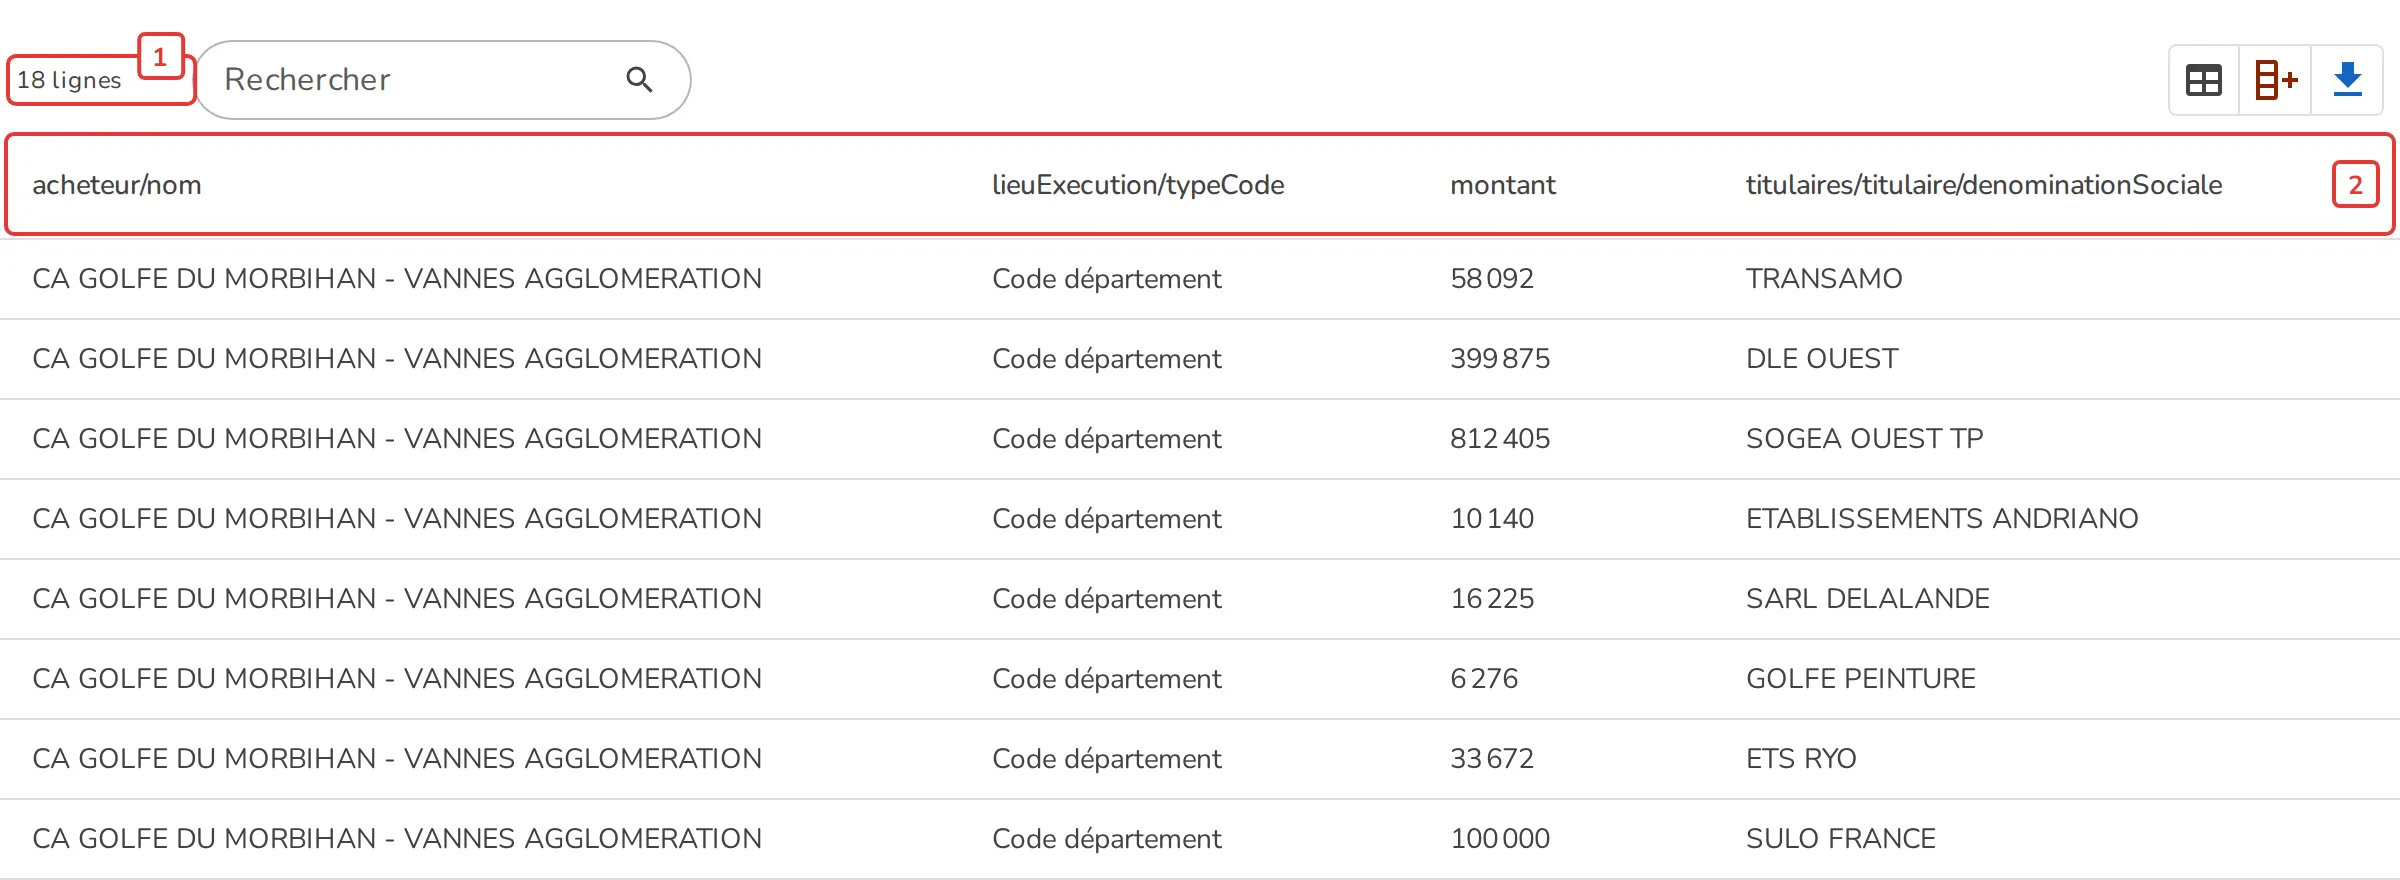Click the montant value 399 875
The height and width of the screenshot is (880, 2400).
pos(1500,359)
